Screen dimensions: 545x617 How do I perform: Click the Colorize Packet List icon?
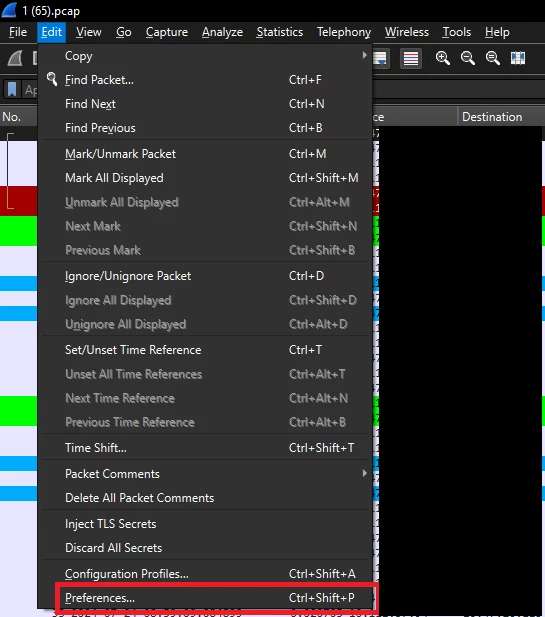pyautogui.click(x=411, y=59)
